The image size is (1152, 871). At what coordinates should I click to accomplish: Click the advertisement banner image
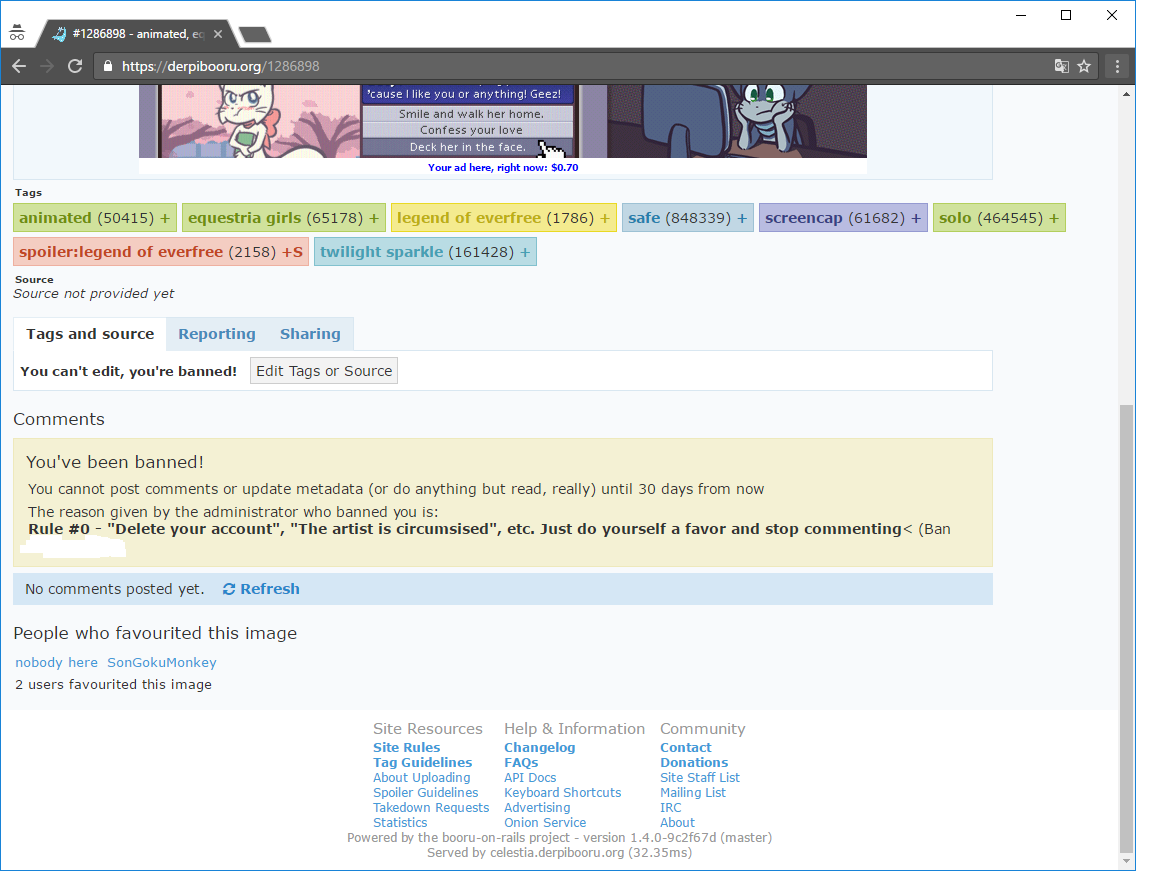pyautogui.click(x=503, y=121)
